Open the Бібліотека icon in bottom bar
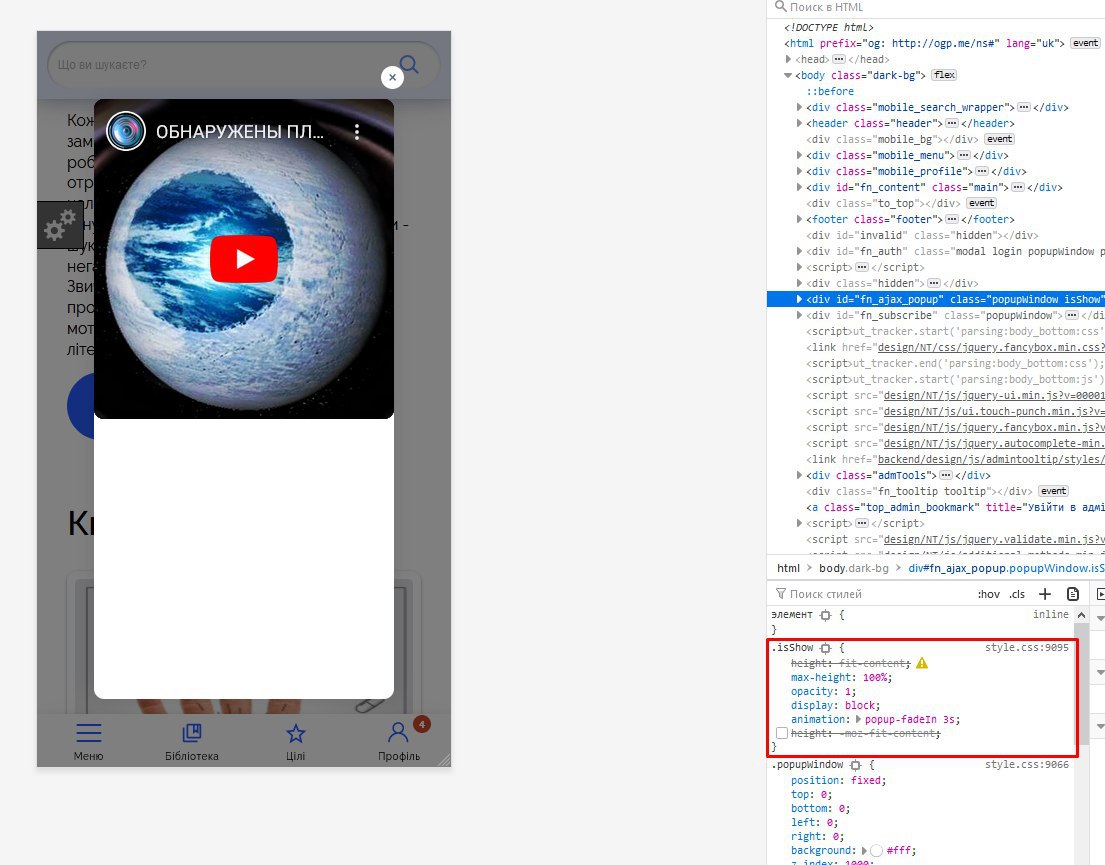Screen dimensions: 1105x865 pyautogui.click(x=192, y=733)
